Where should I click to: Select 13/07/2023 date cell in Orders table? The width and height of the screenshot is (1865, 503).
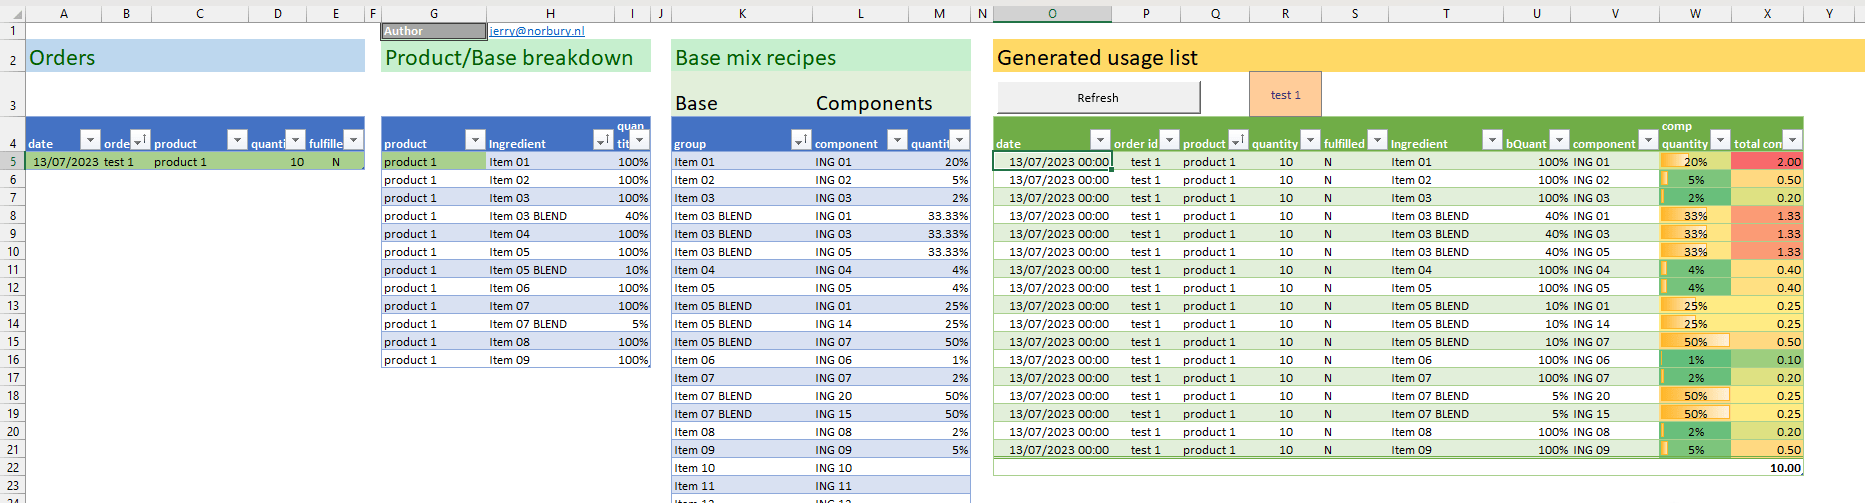tap(64, 161)
